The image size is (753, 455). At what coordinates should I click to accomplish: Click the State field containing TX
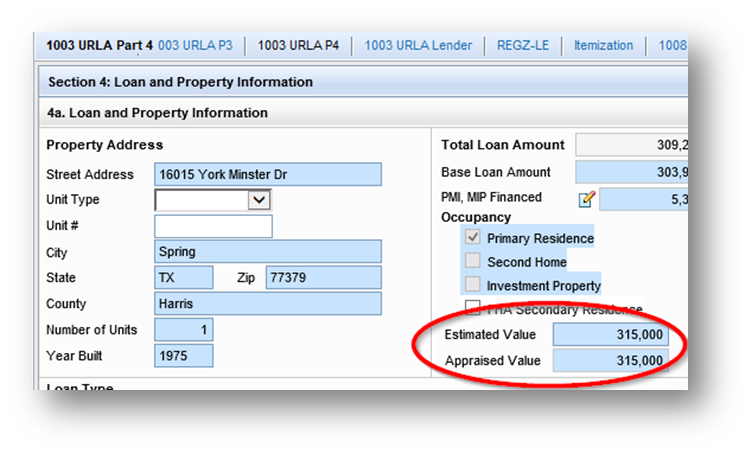coord(183,278)
